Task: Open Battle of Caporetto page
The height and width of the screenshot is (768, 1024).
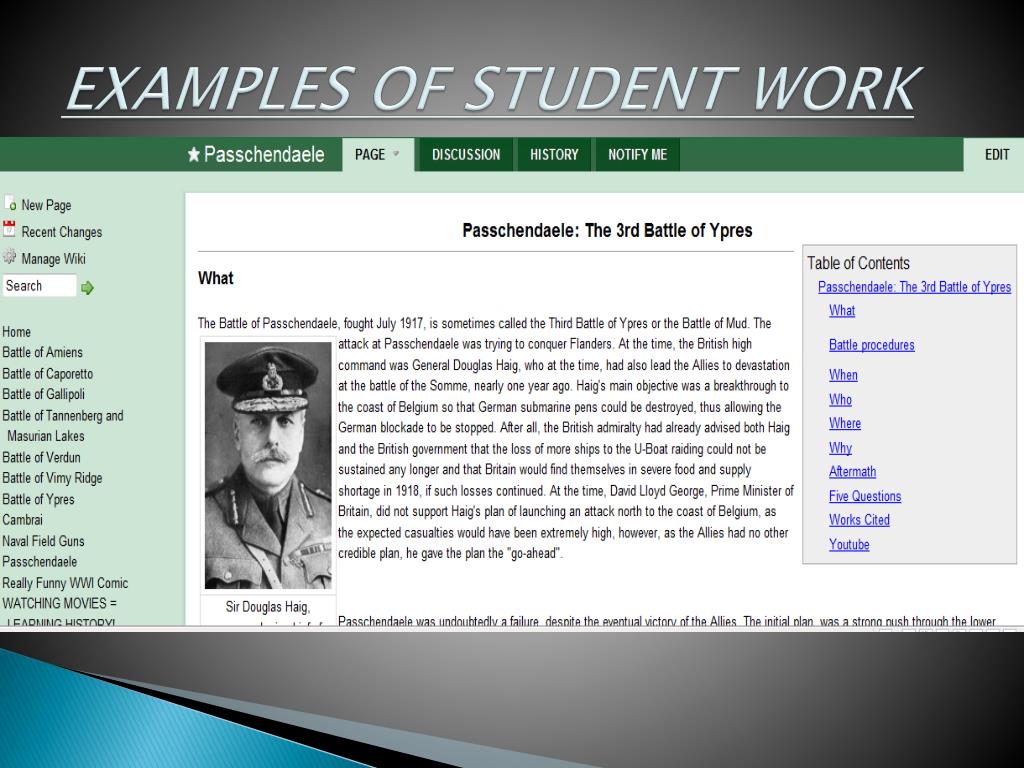Action: tap(48, 374)
